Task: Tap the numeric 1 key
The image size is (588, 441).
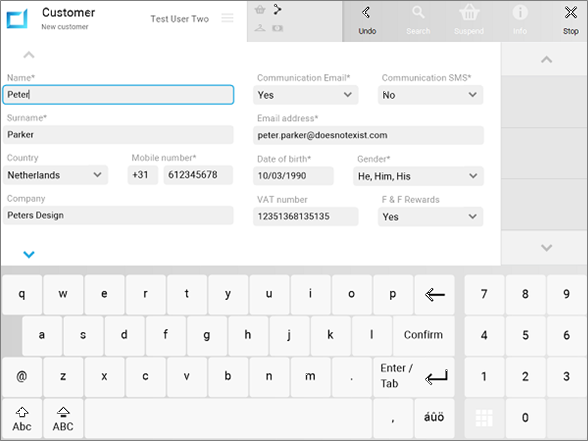Action: [x=484, y=377]
